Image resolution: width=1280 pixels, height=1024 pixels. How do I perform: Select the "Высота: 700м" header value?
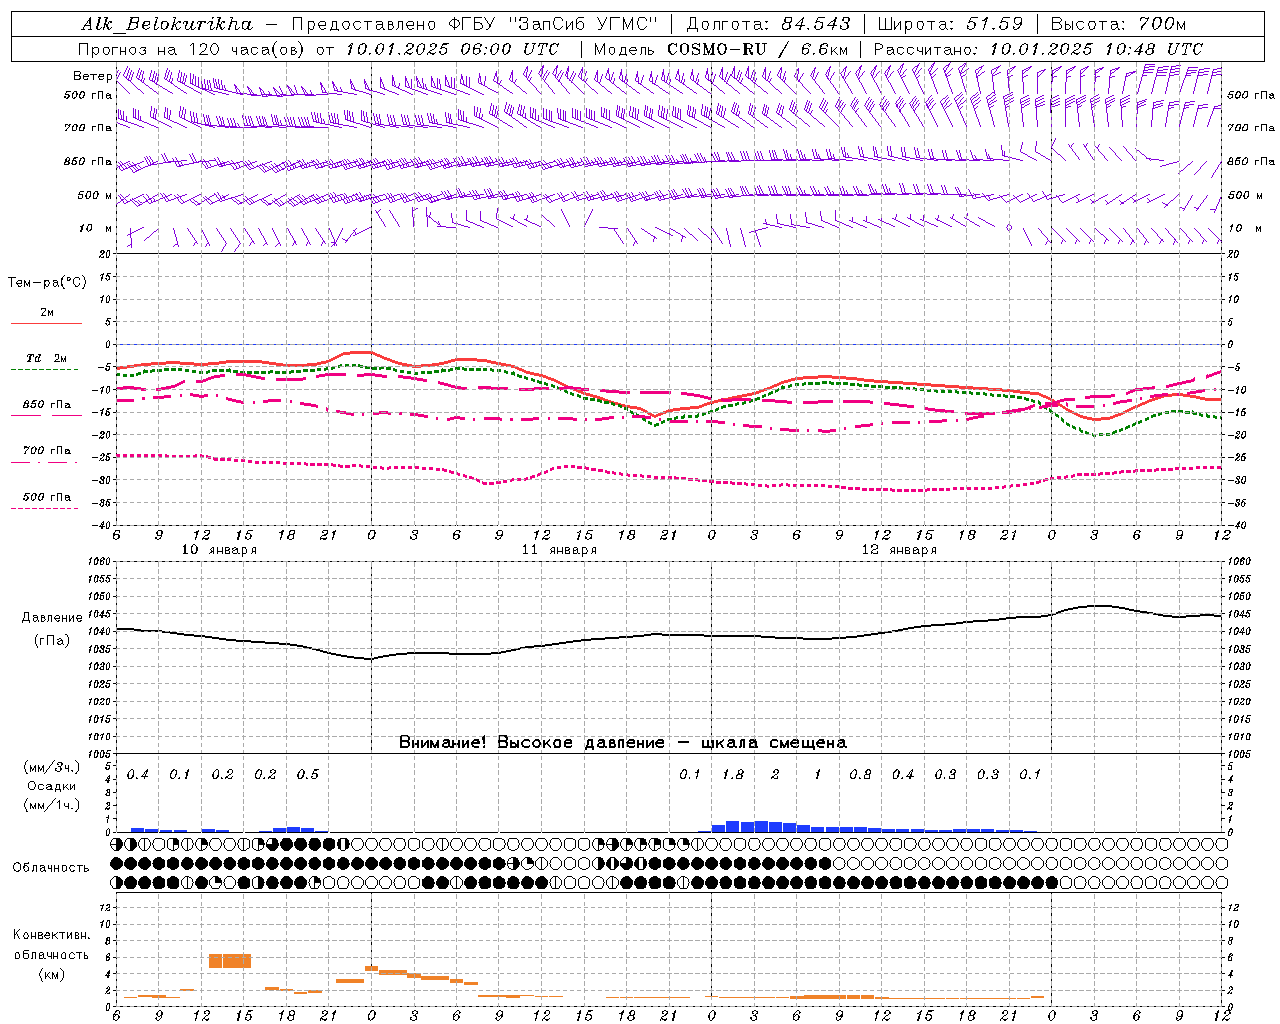[1117, 24]
